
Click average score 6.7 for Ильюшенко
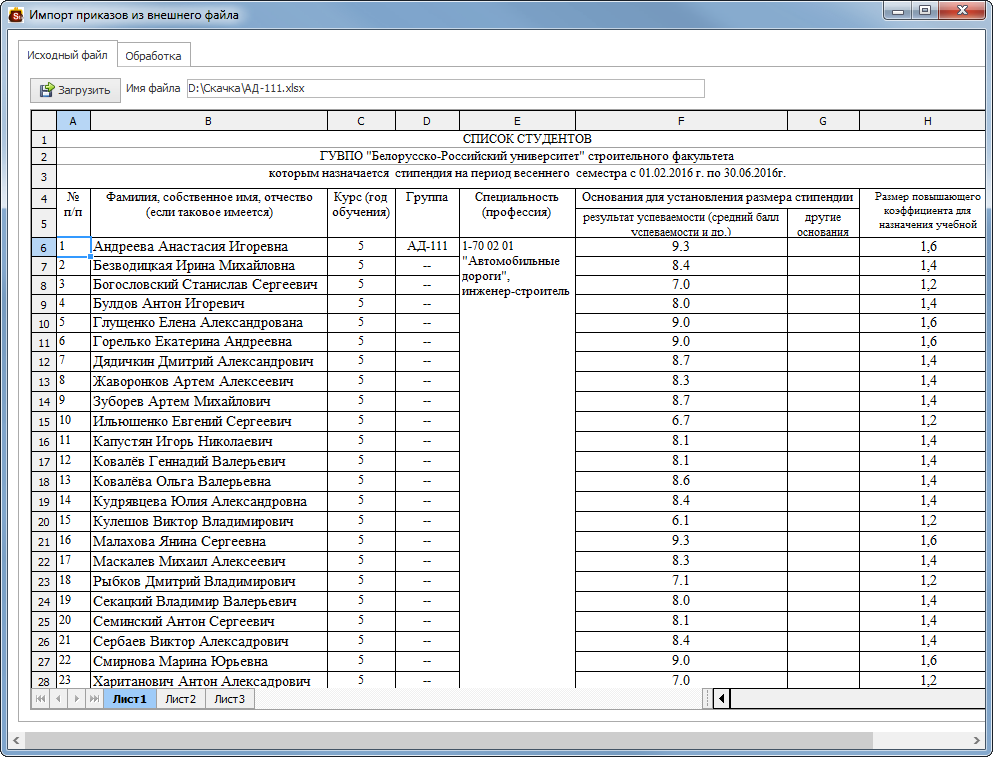coord(681,421)
